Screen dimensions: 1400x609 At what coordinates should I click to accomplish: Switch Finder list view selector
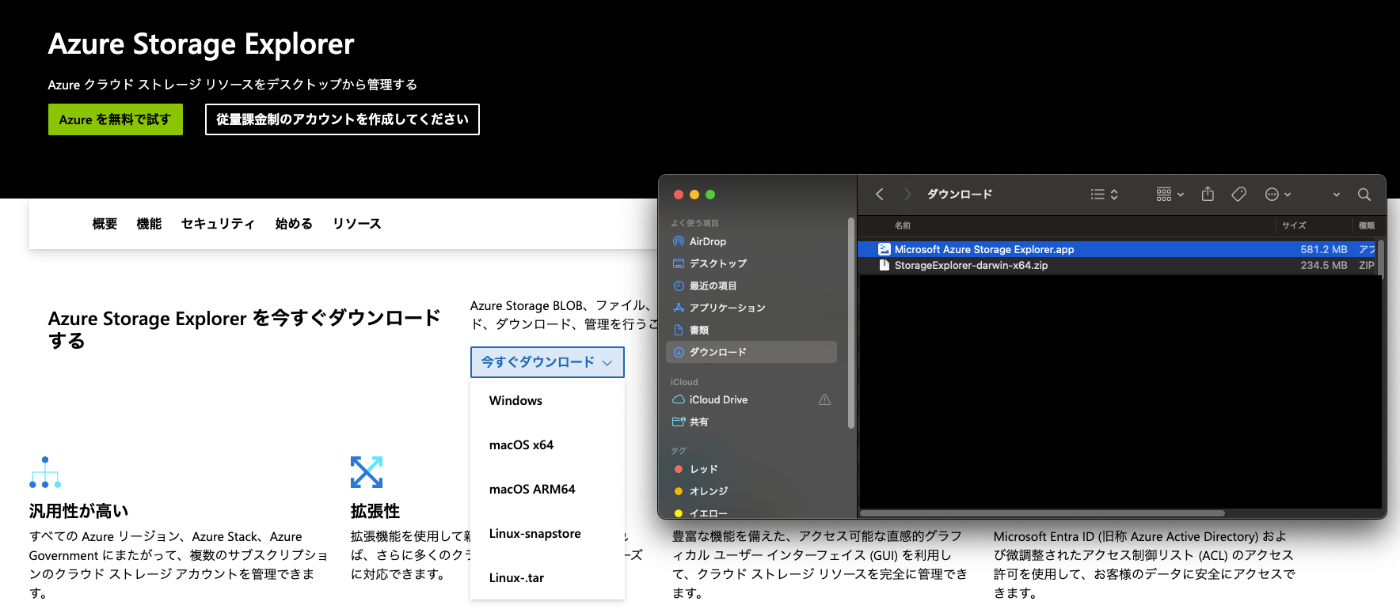coord(1104,194)
